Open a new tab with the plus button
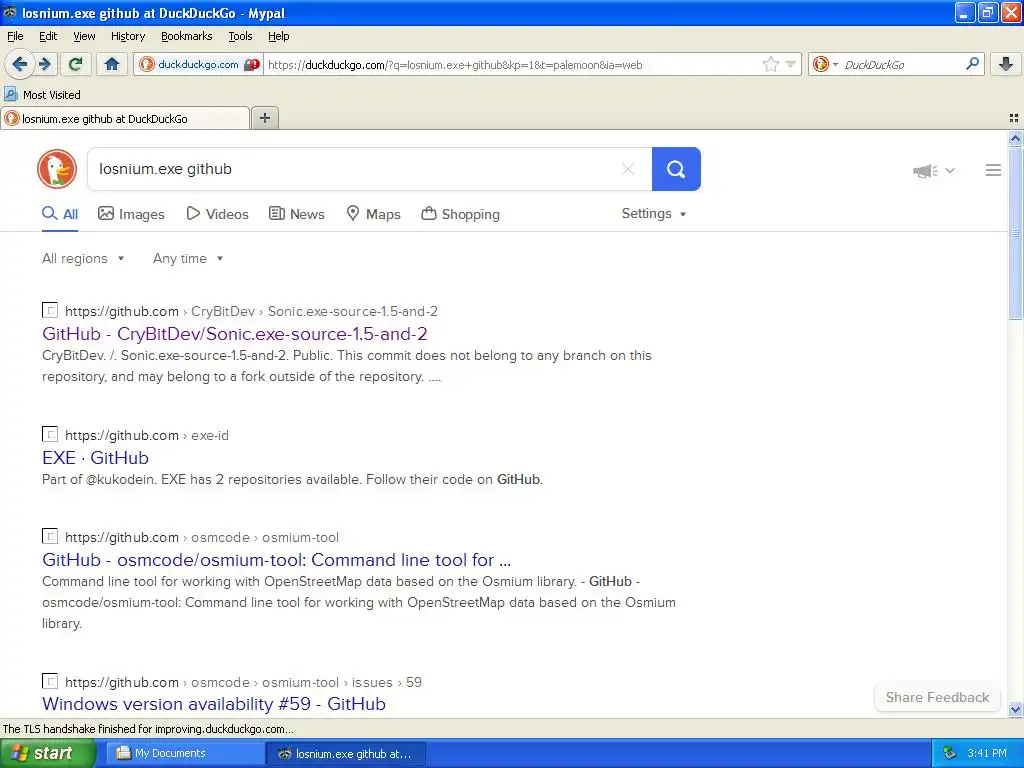Screen dimensions: 1024x768 pos(264,118)
